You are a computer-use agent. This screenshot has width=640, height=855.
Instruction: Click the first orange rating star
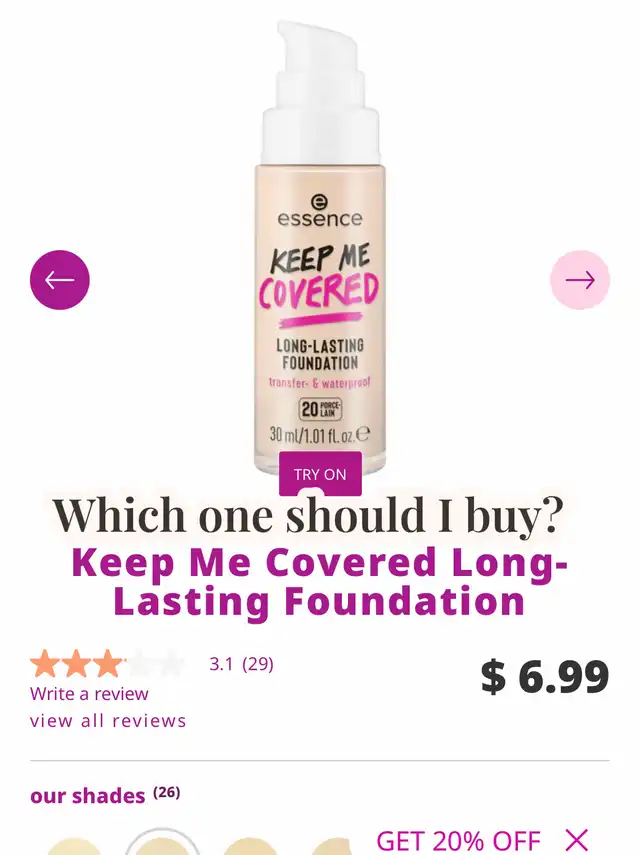(x=45, y=664)
